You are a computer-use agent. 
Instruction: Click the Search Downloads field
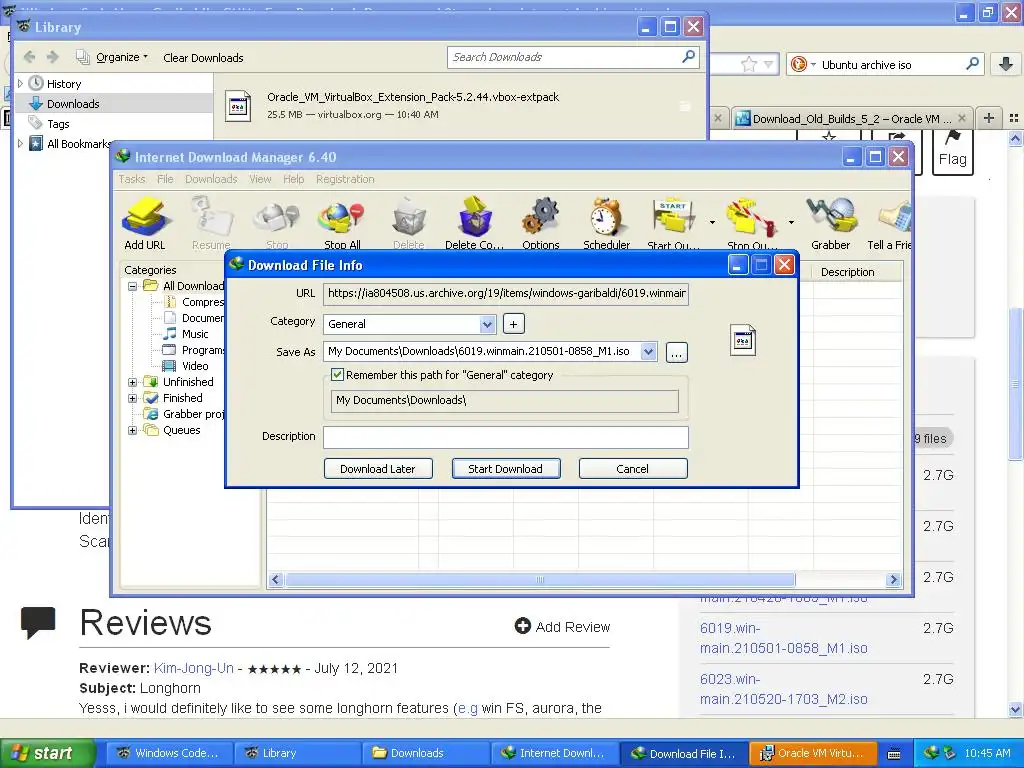click(x=573, y=57)
